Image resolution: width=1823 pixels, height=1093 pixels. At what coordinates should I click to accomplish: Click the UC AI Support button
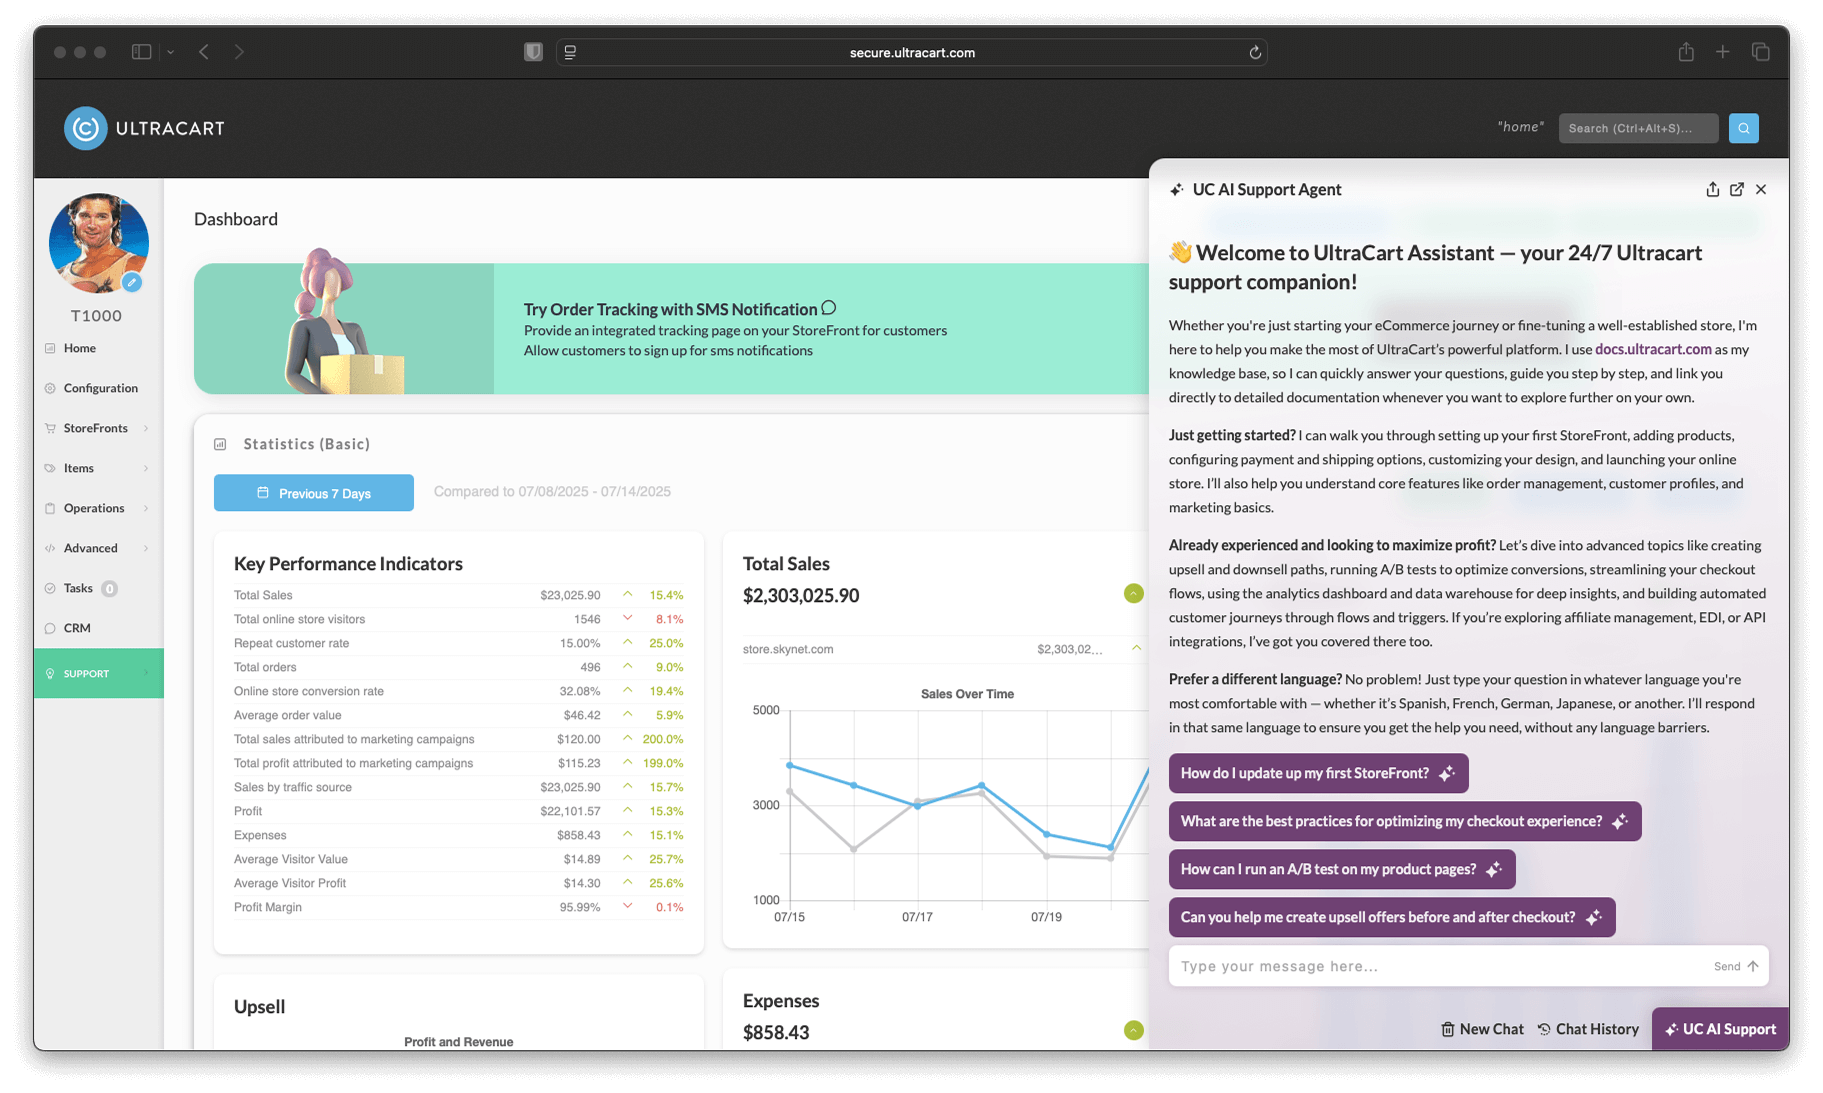1720,1029
